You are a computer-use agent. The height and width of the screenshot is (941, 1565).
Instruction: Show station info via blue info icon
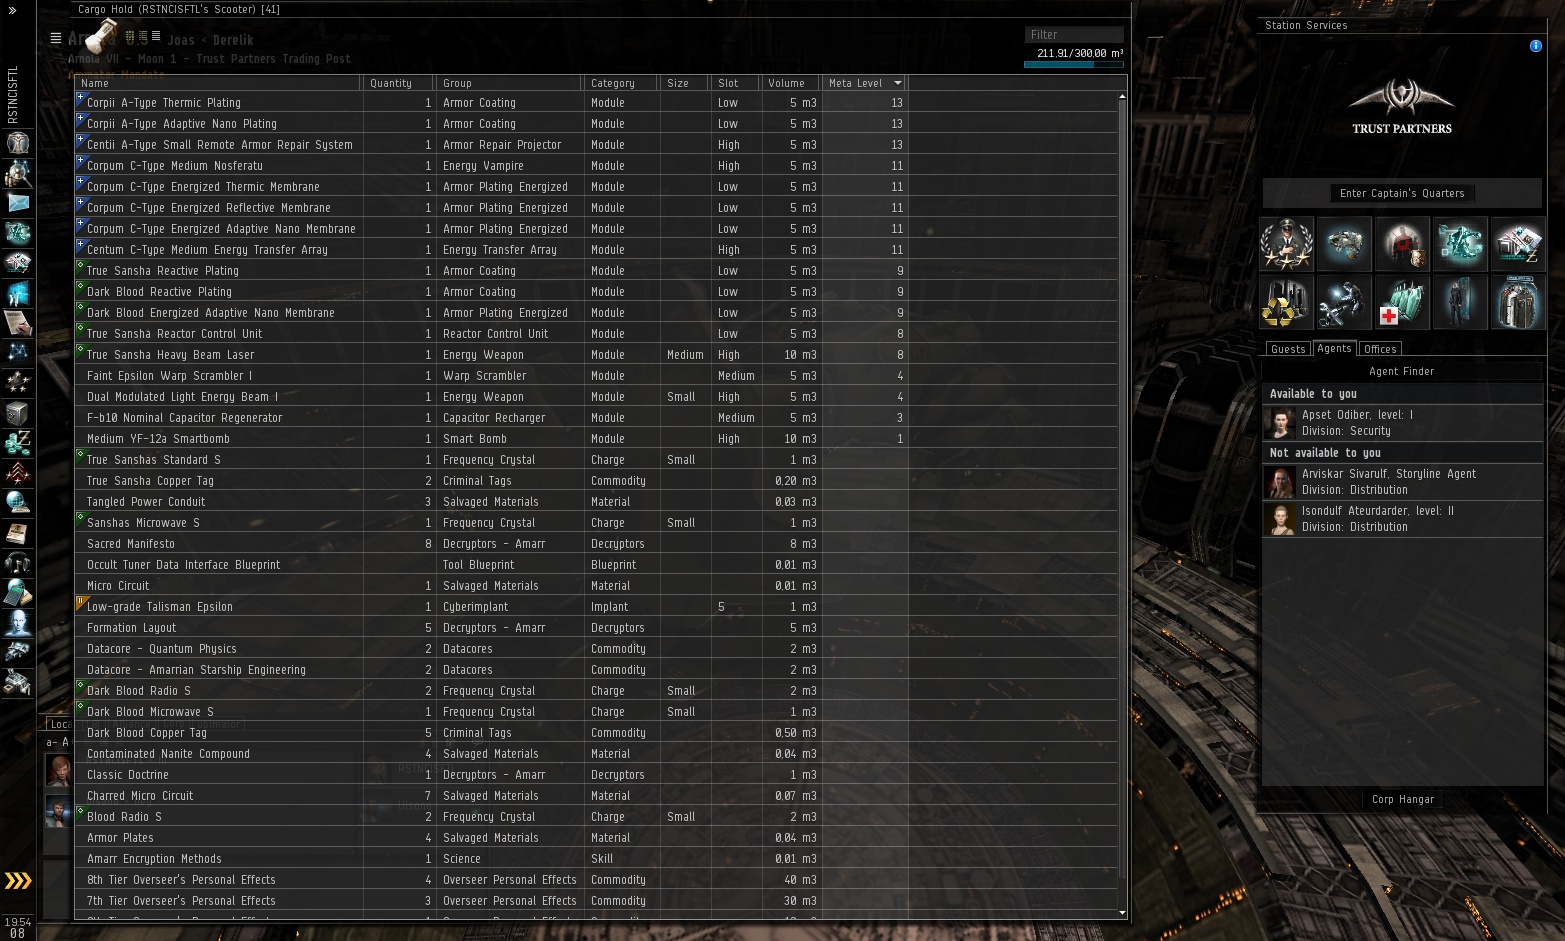click(x=1536, y=46)
